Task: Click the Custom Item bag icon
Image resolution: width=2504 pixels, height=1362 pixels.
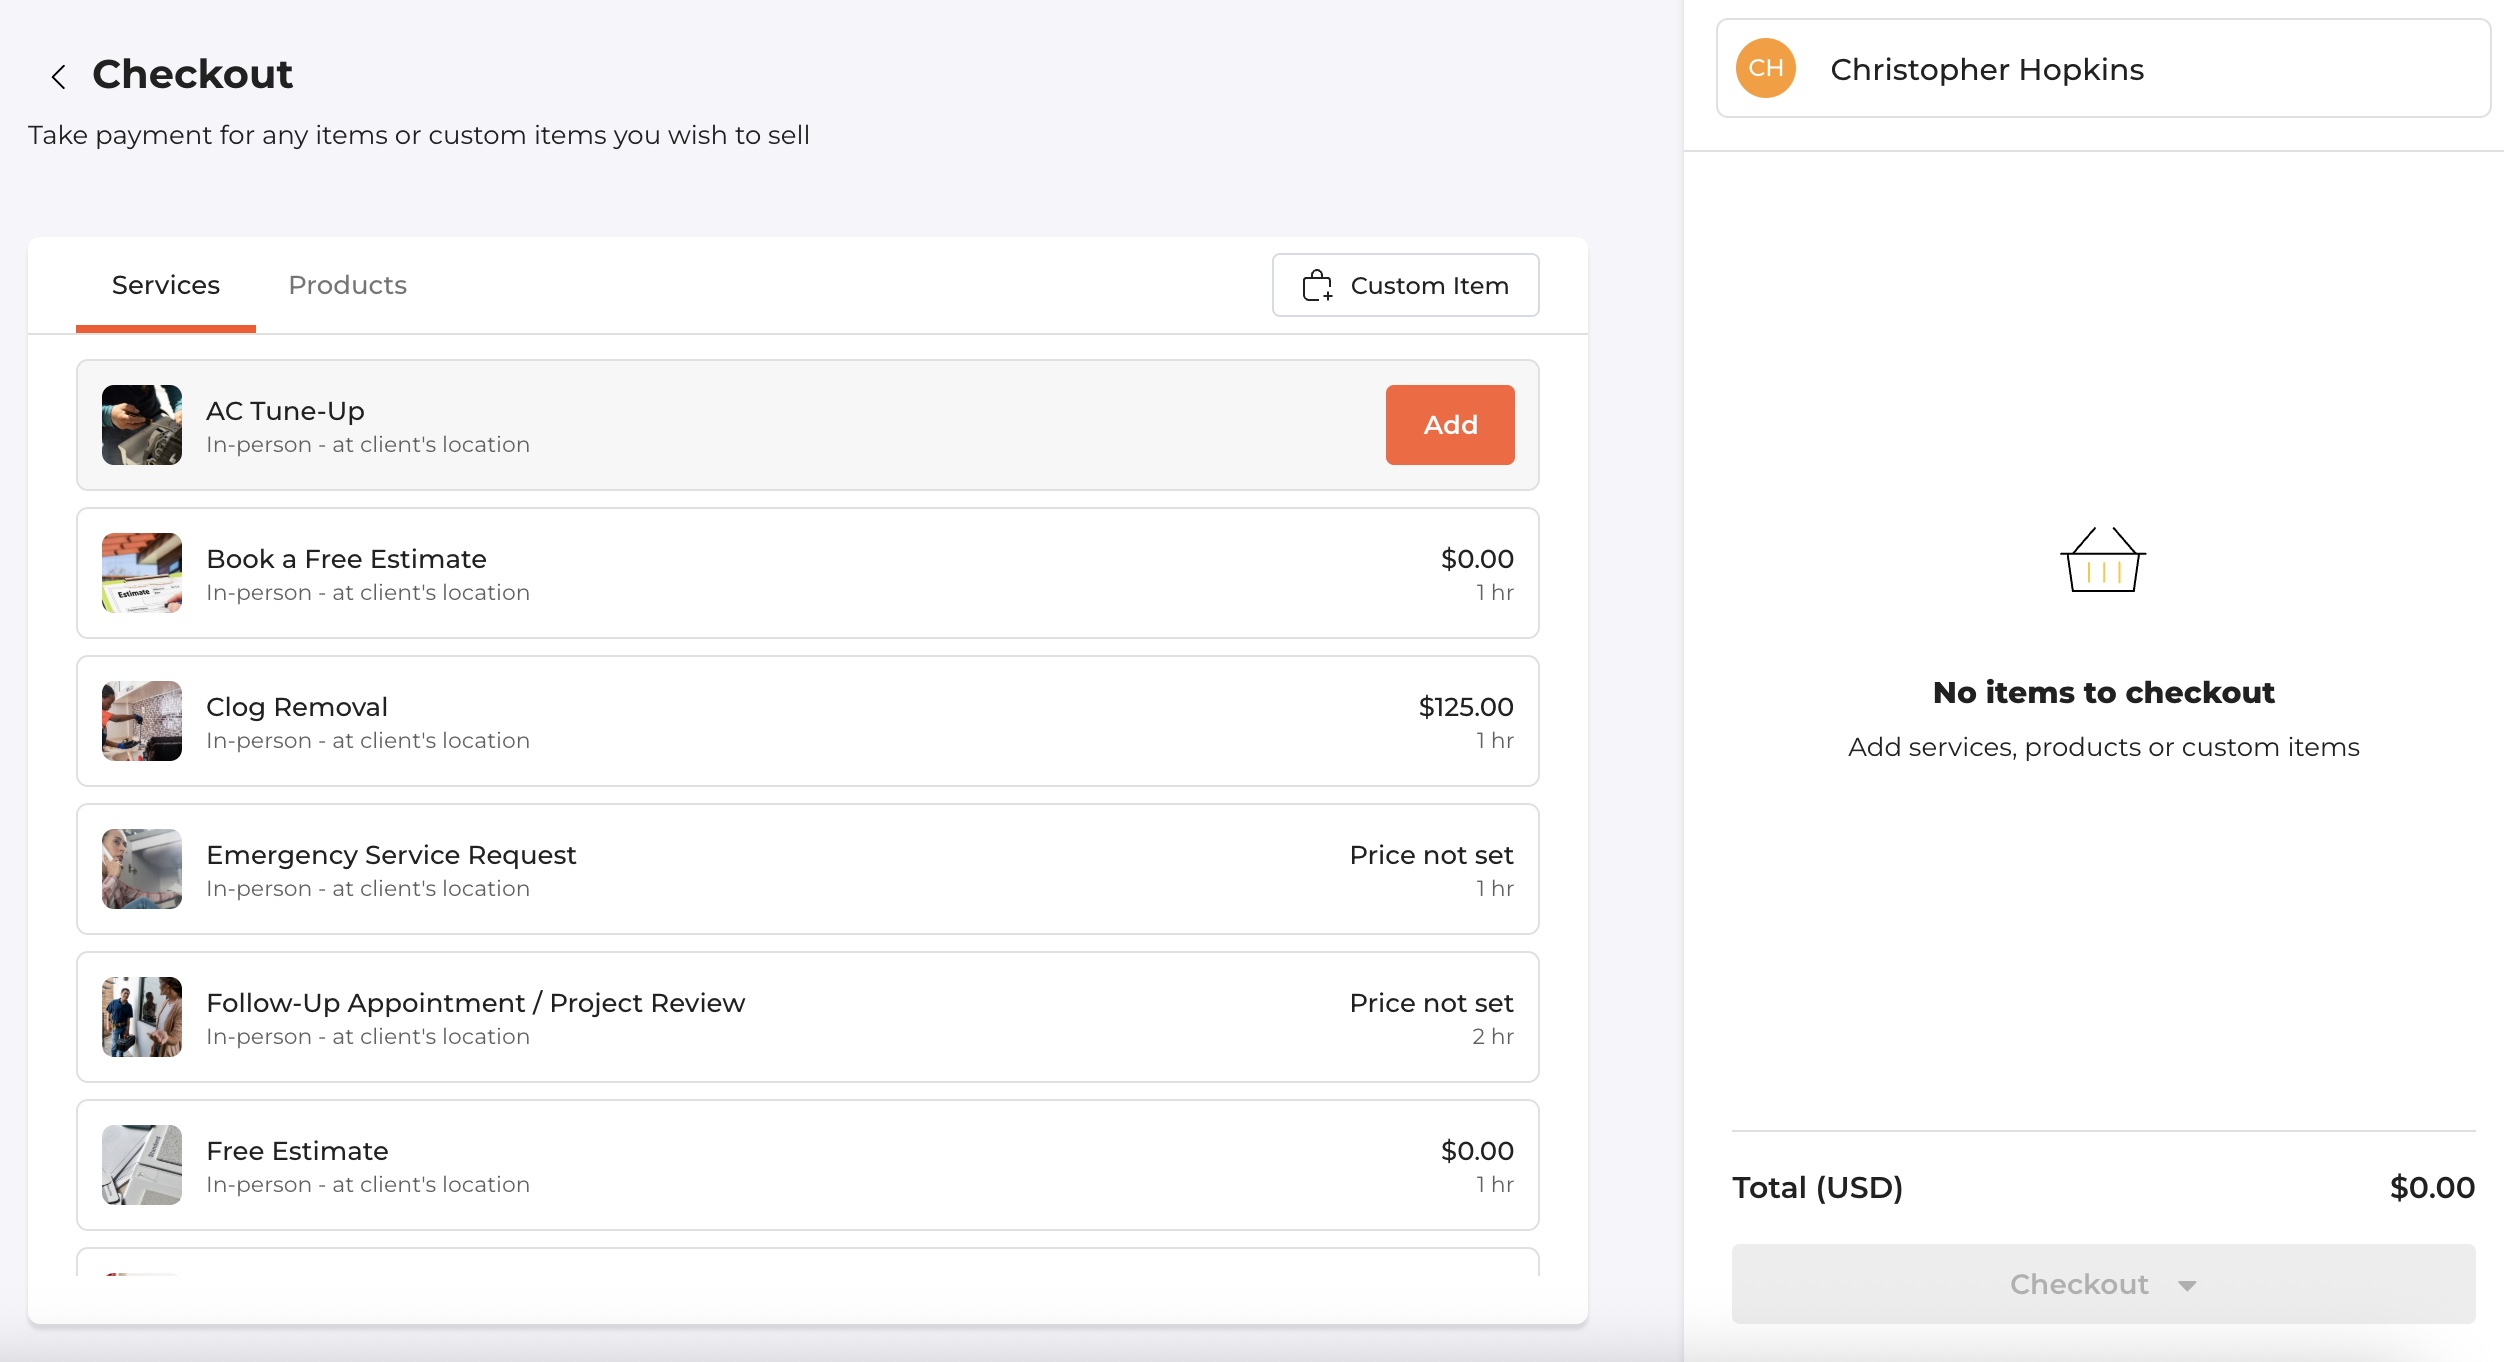Action: tap(1317, 286)
